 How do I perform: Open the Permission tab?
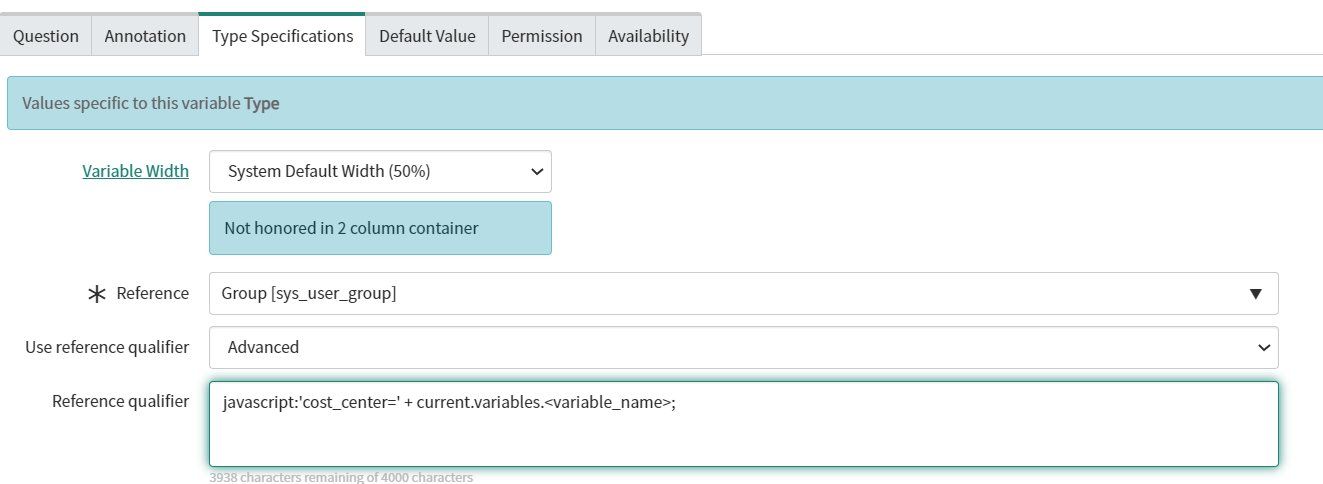(x=542, y=35)
